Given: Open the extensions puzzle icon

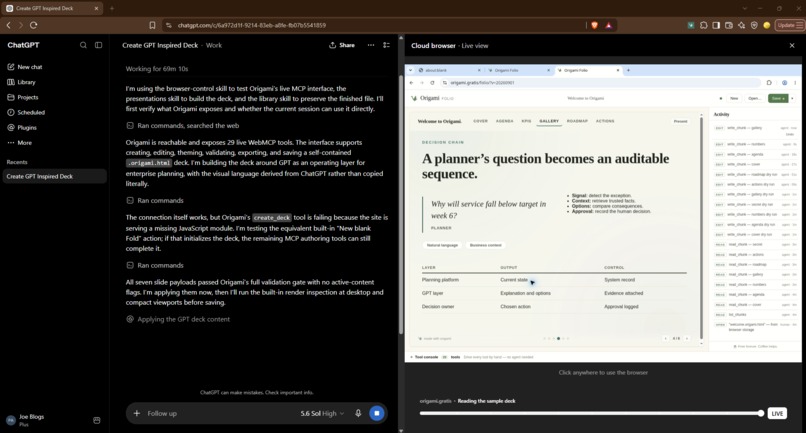Looking at the screenshot, I should point(704,25).
